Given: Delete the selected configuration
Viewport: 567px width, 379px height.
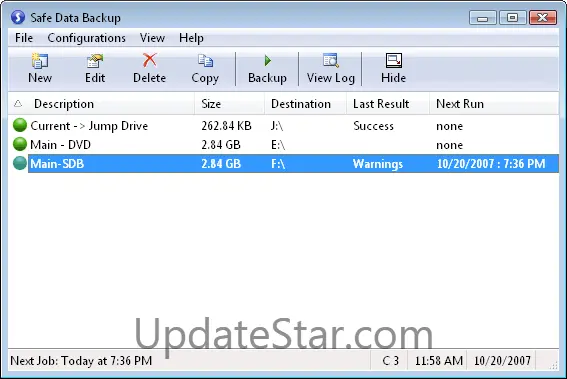Looking at the screenshot, I should click(x=149, y=69).
